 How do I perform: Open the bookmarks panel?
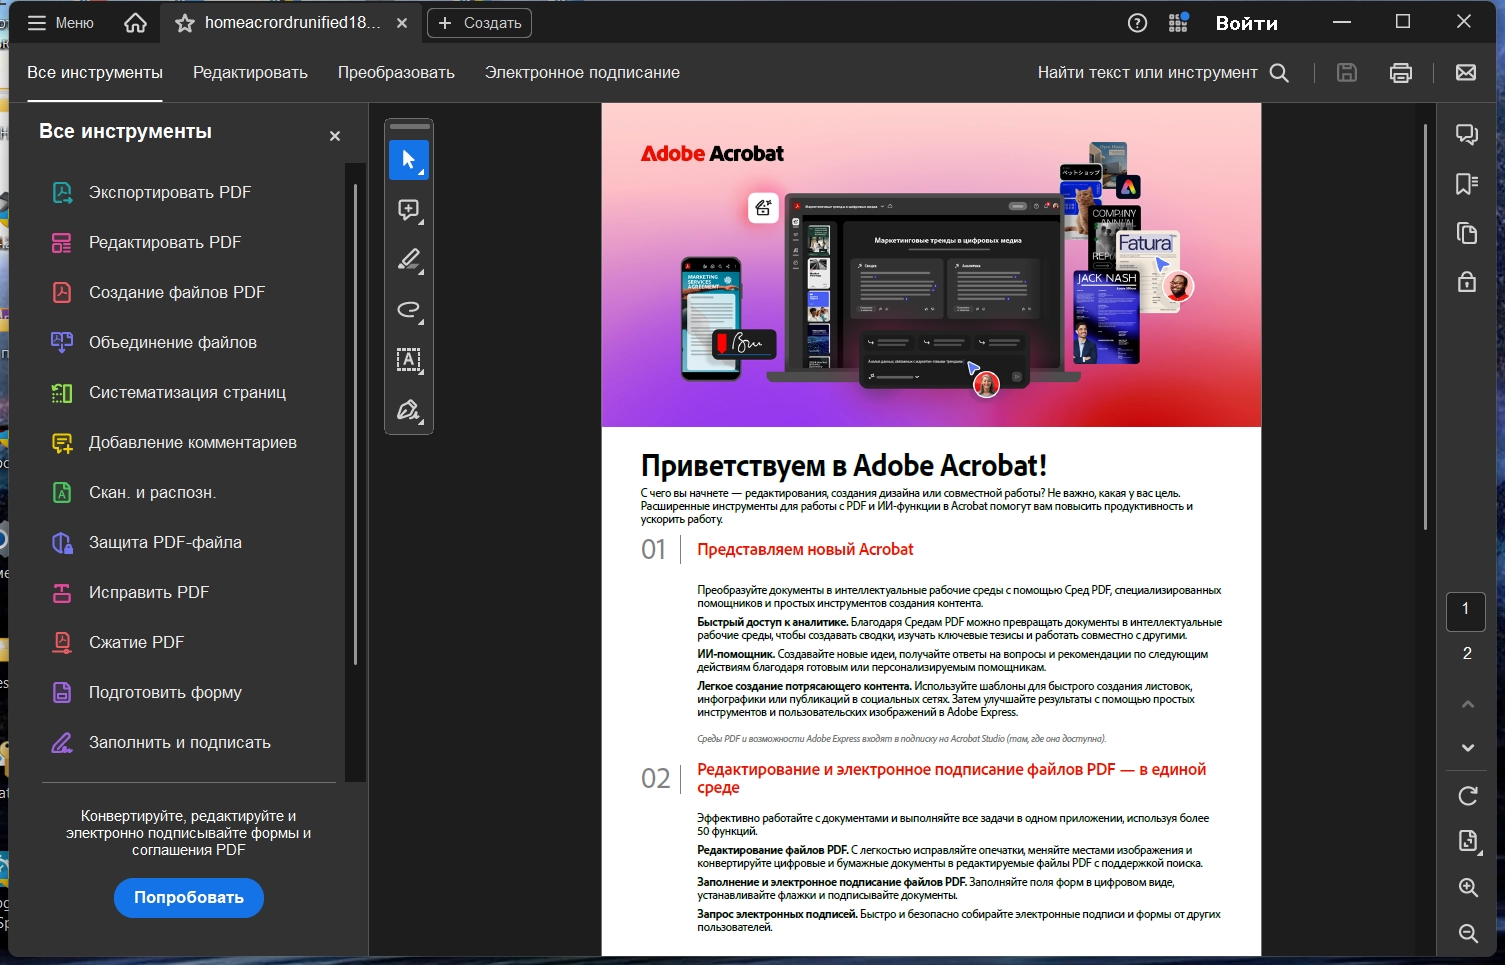(x=1467, y=183)
